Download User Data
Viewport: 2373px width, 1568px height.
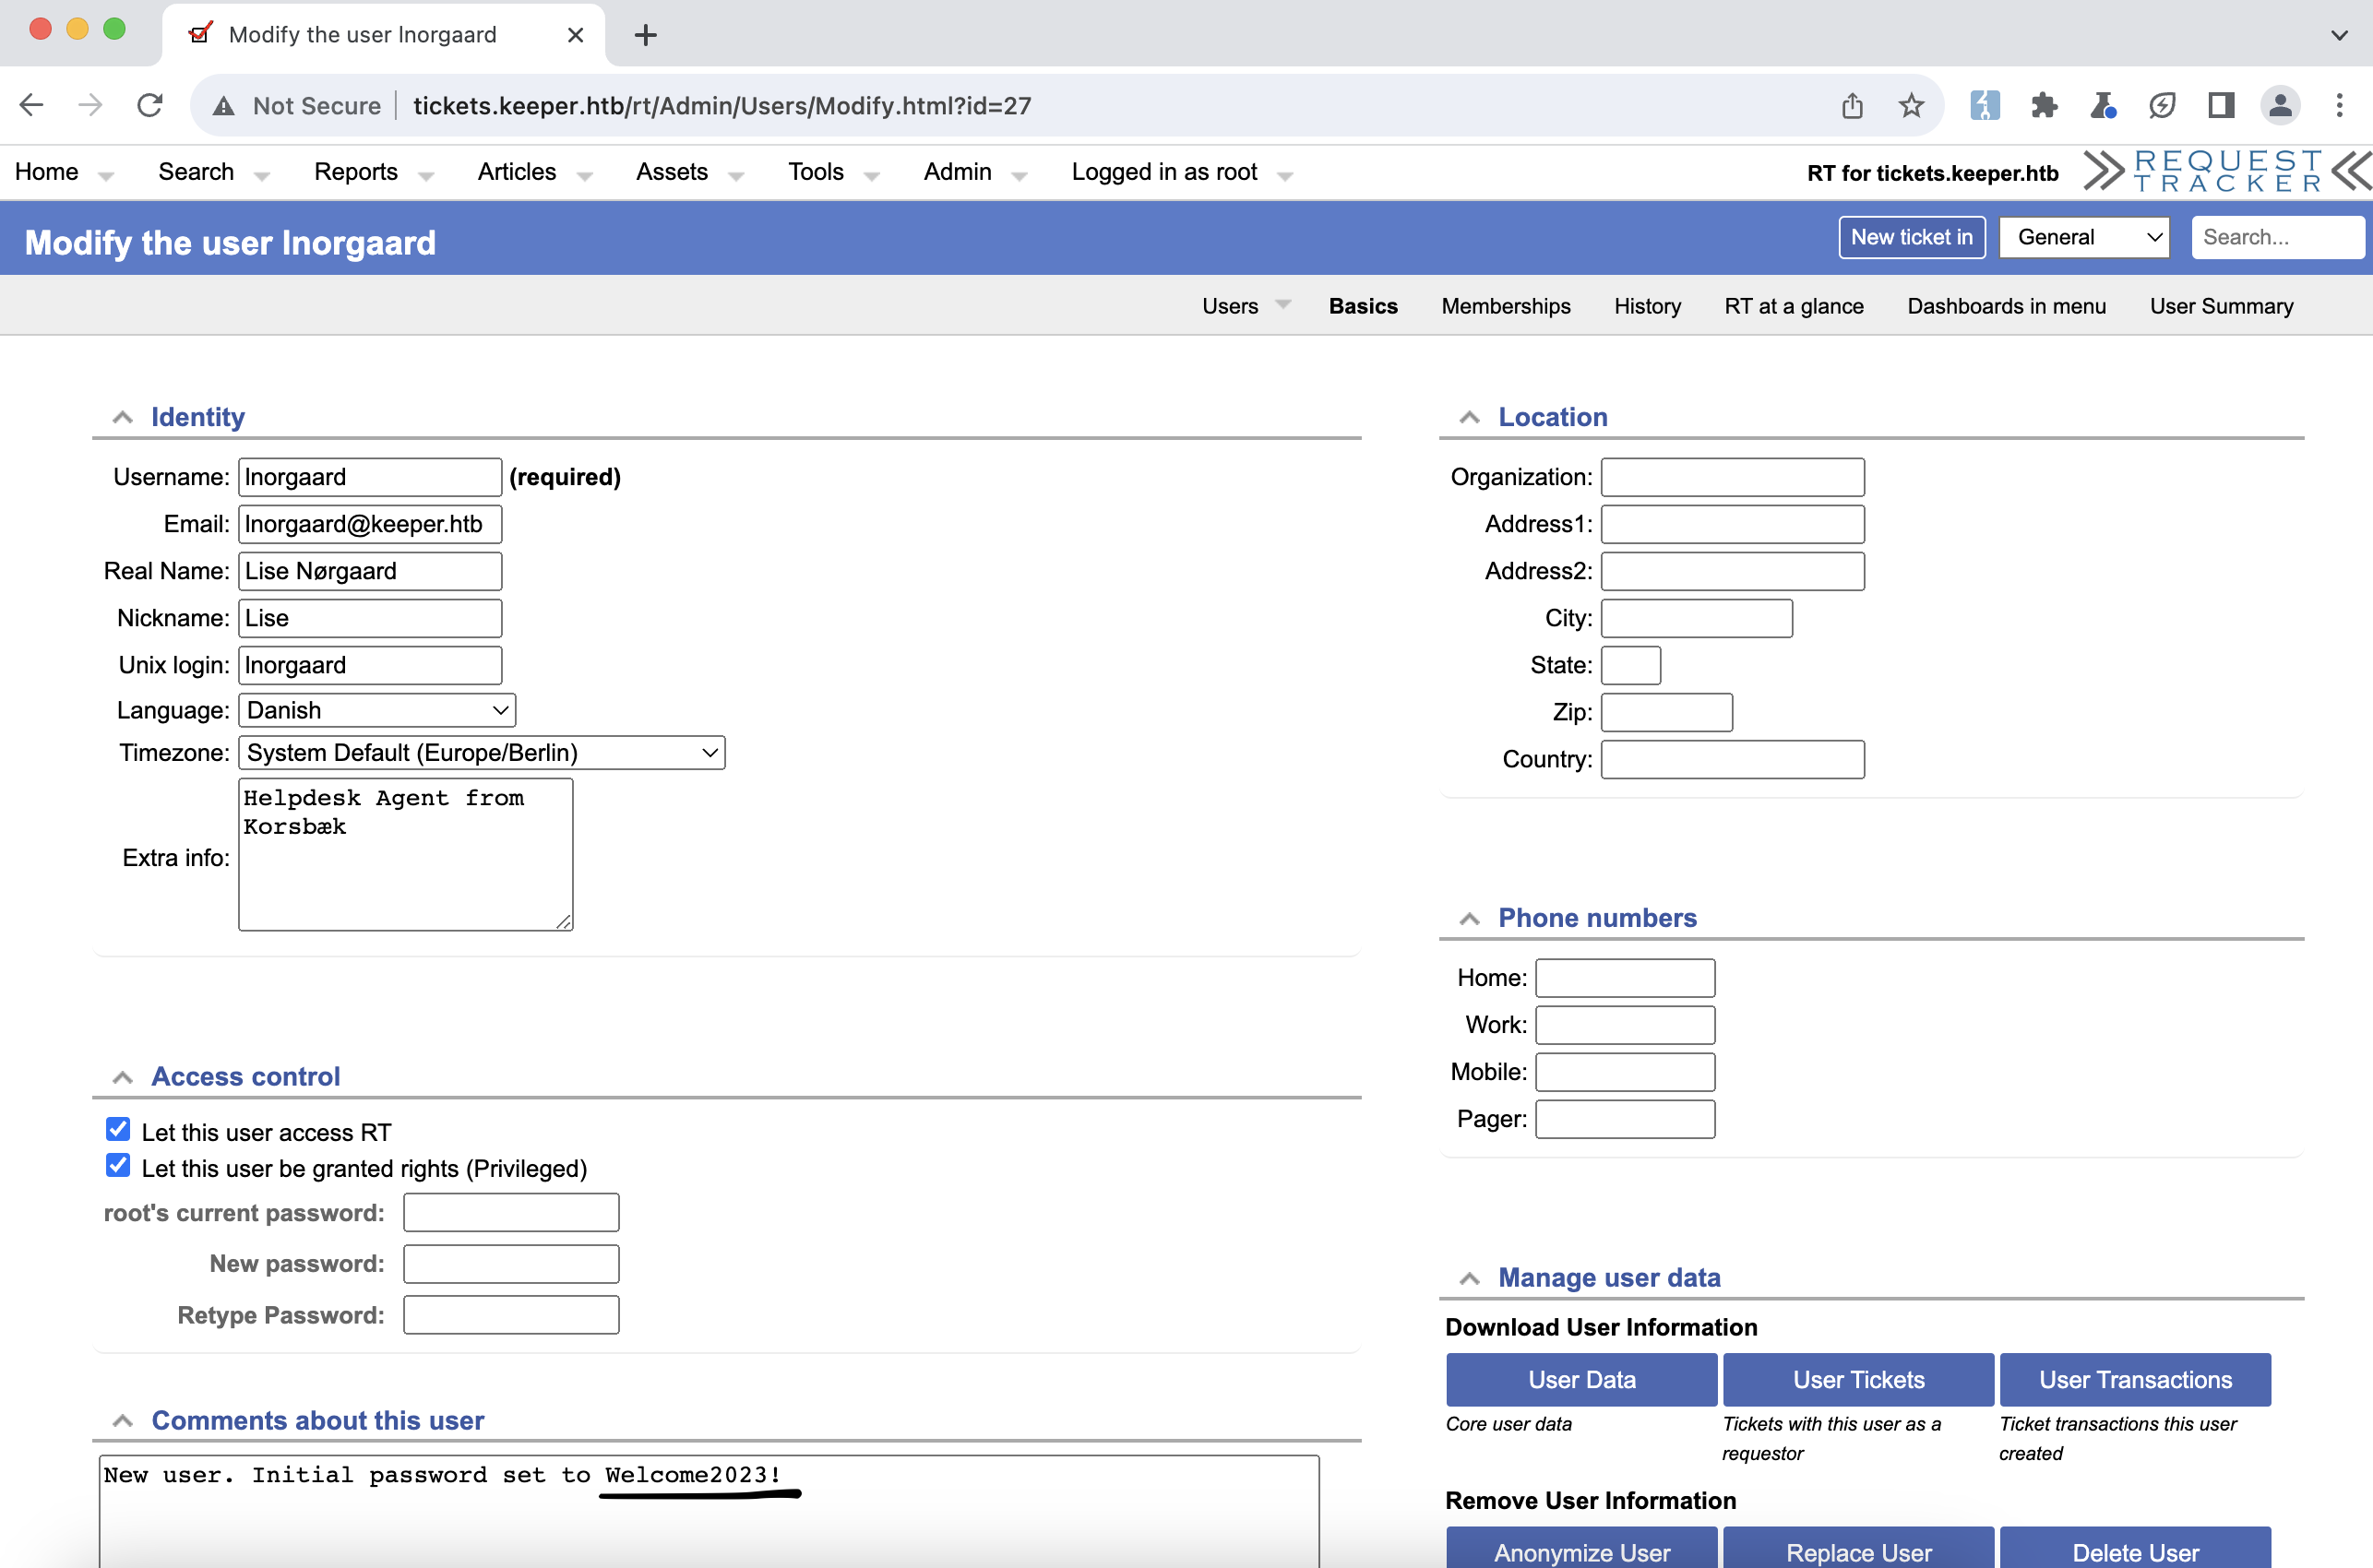1581,1379
